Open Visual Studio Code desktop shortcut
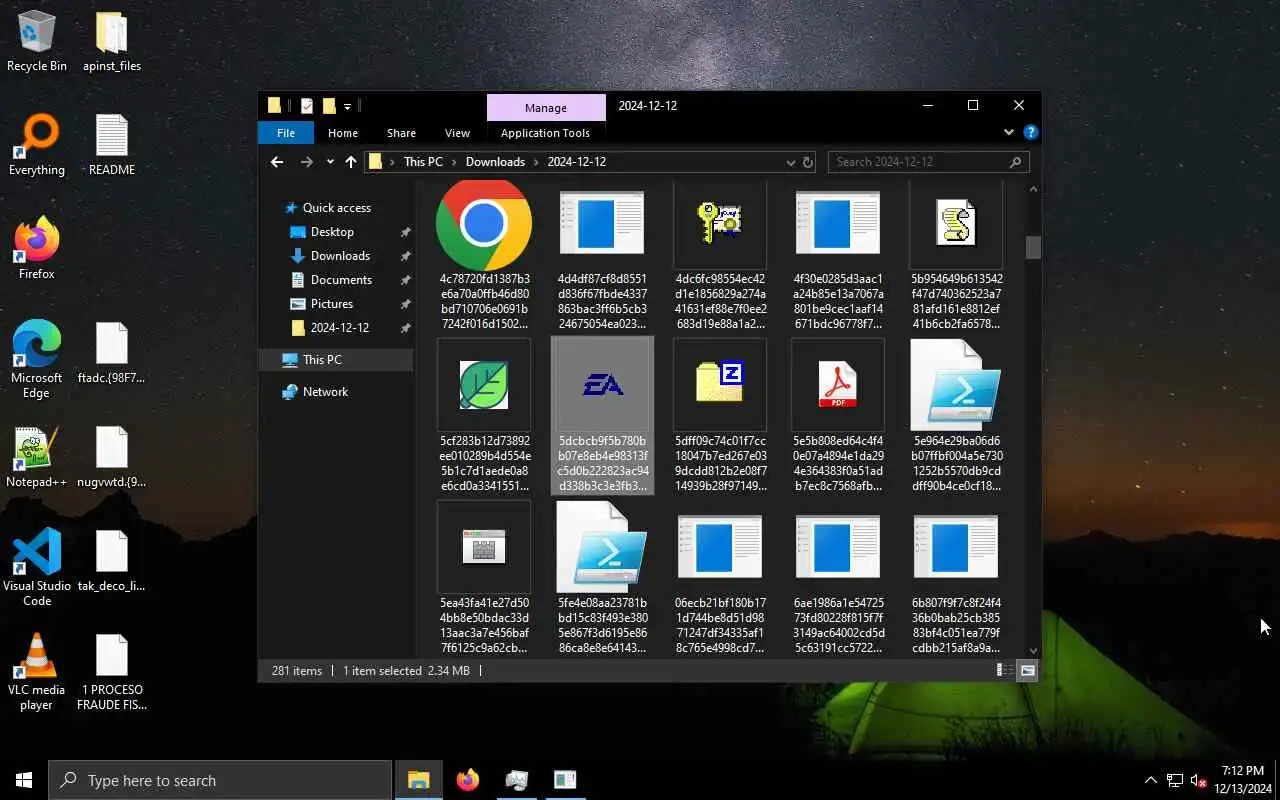The height and width of the screenshot is (800, 1280). tap(37, 569)
